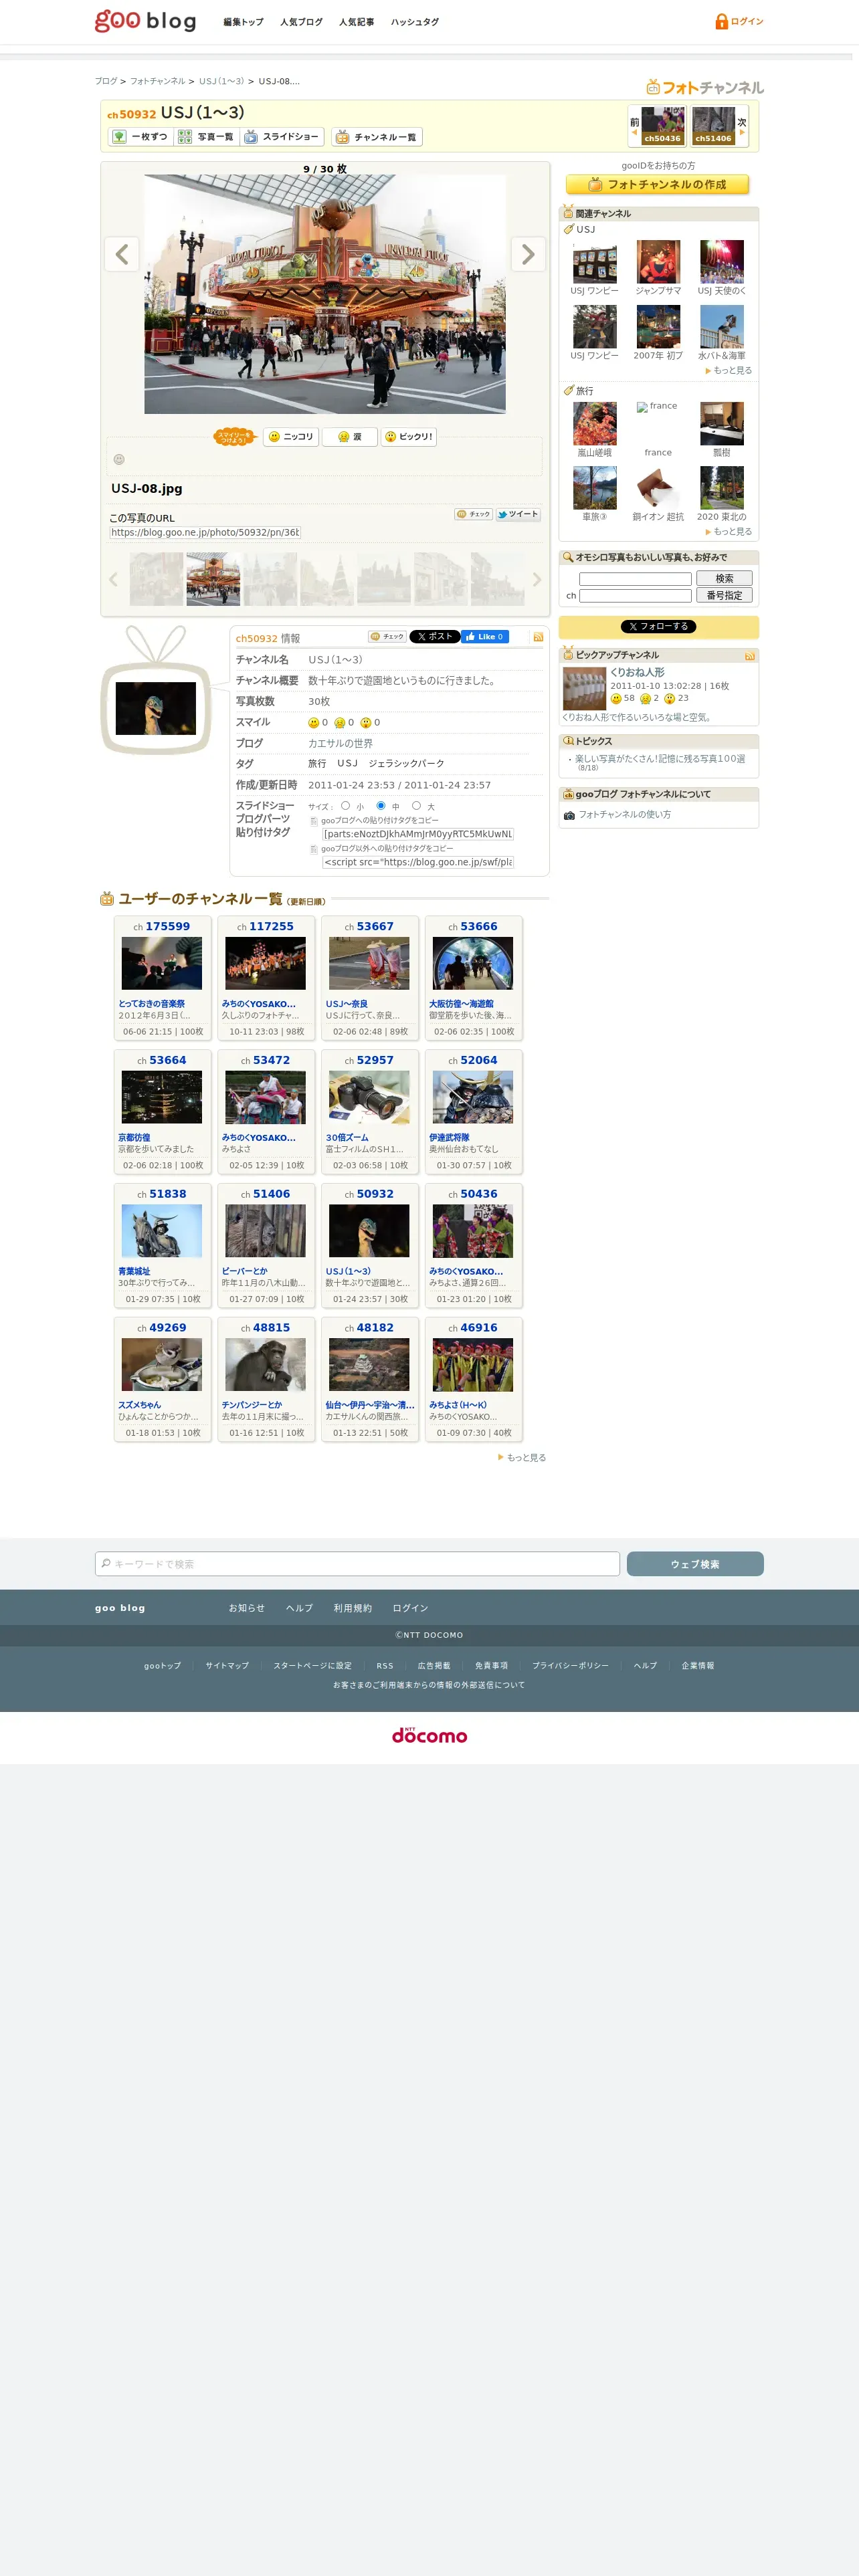Open single photo view (一枚ずつ)
The height and width of the screenshot is (2576, 859).
pos(140,137)
